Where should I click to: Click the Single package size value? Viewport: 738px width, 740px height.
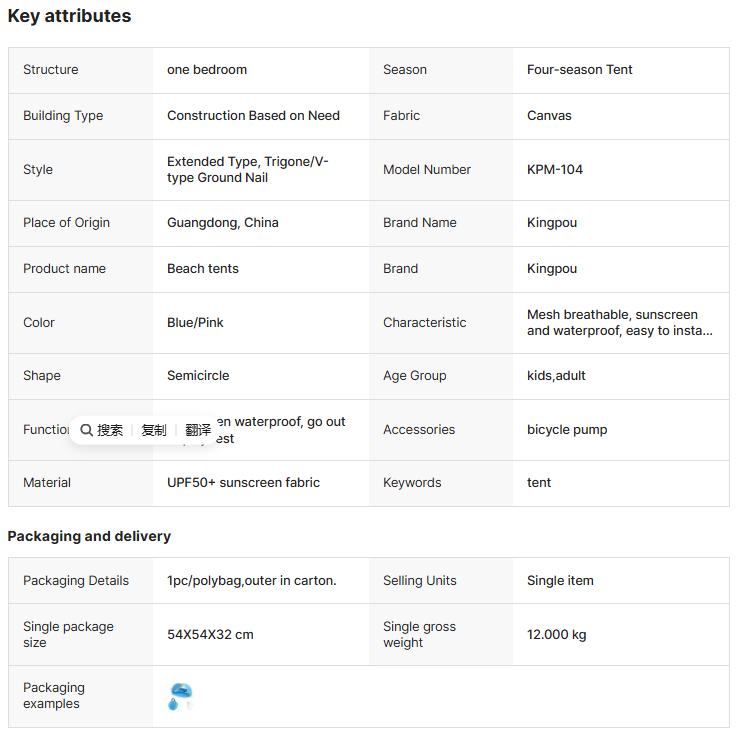[x=210, y=635]
